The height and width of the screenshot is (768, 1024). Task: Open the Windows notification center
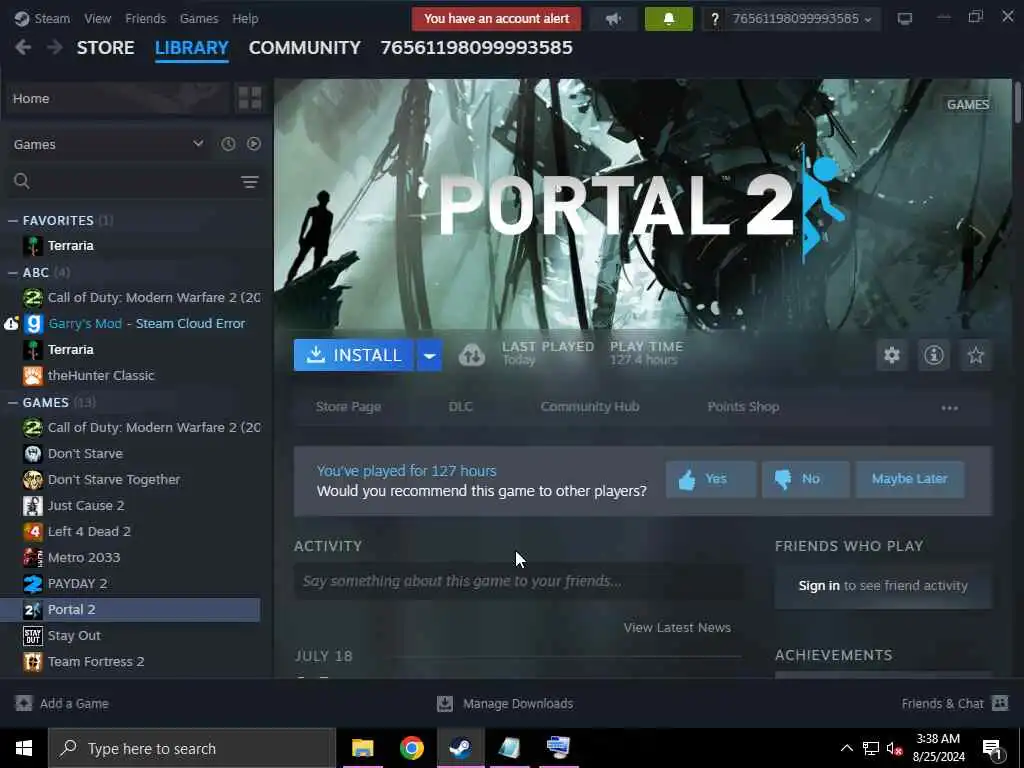tap(993, 749)
